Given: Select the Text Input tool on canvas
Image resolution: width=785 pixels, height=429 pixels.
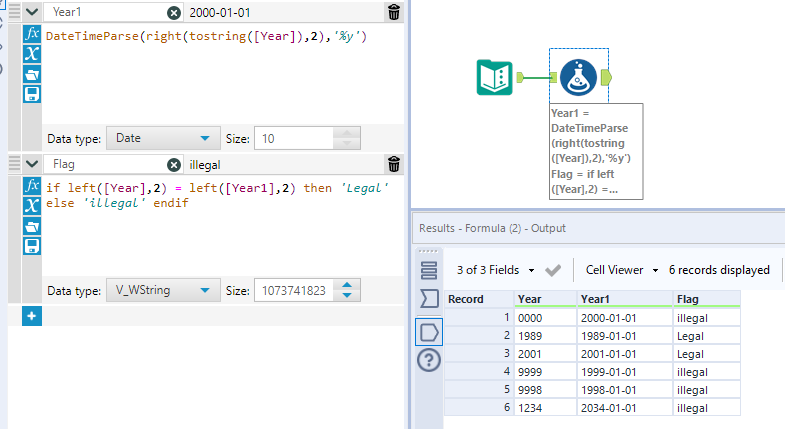Looking at the screenshot, I should pos(495,77).
